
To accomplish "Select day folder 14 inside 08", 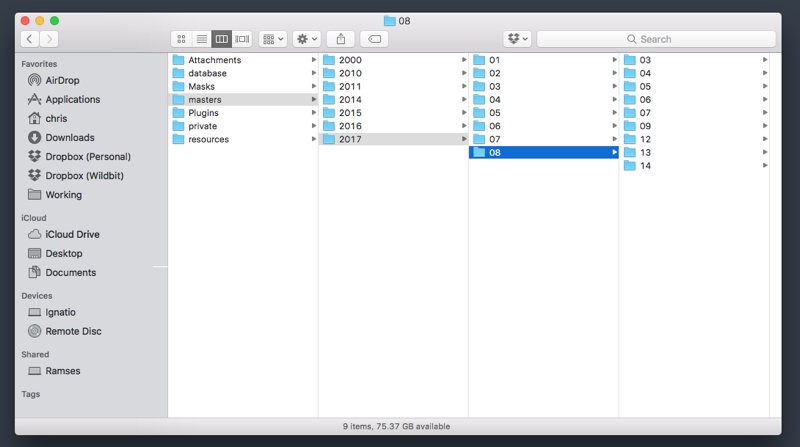I will [694, 166].
